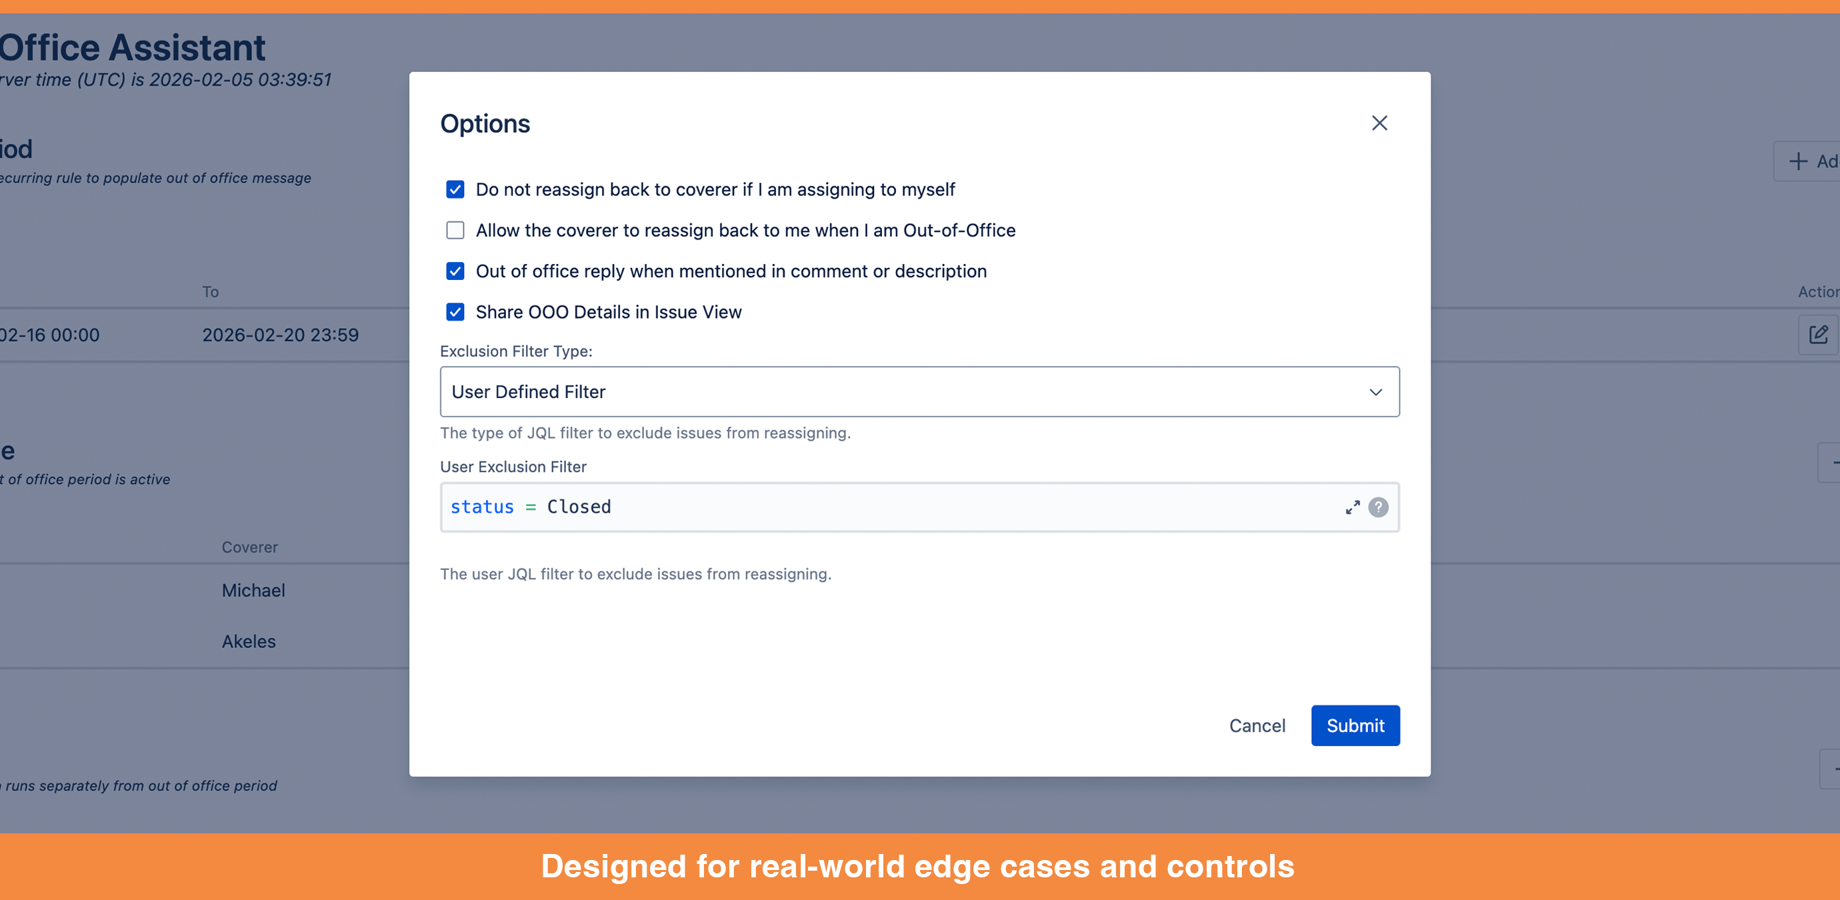Click the help circle beside the status filter

pyautogui.click(x=1378, y=507)
